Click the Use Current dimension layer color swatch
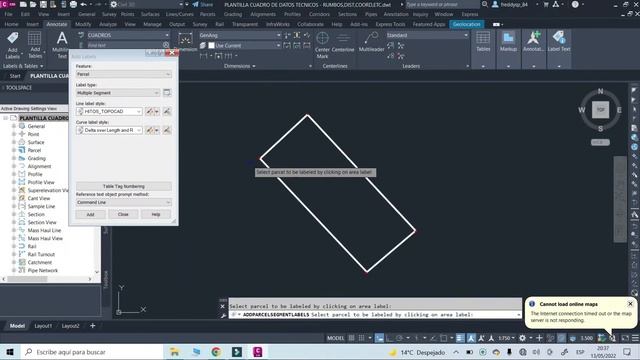The height and width of the screenshot is (360, 640). [211, 45]
